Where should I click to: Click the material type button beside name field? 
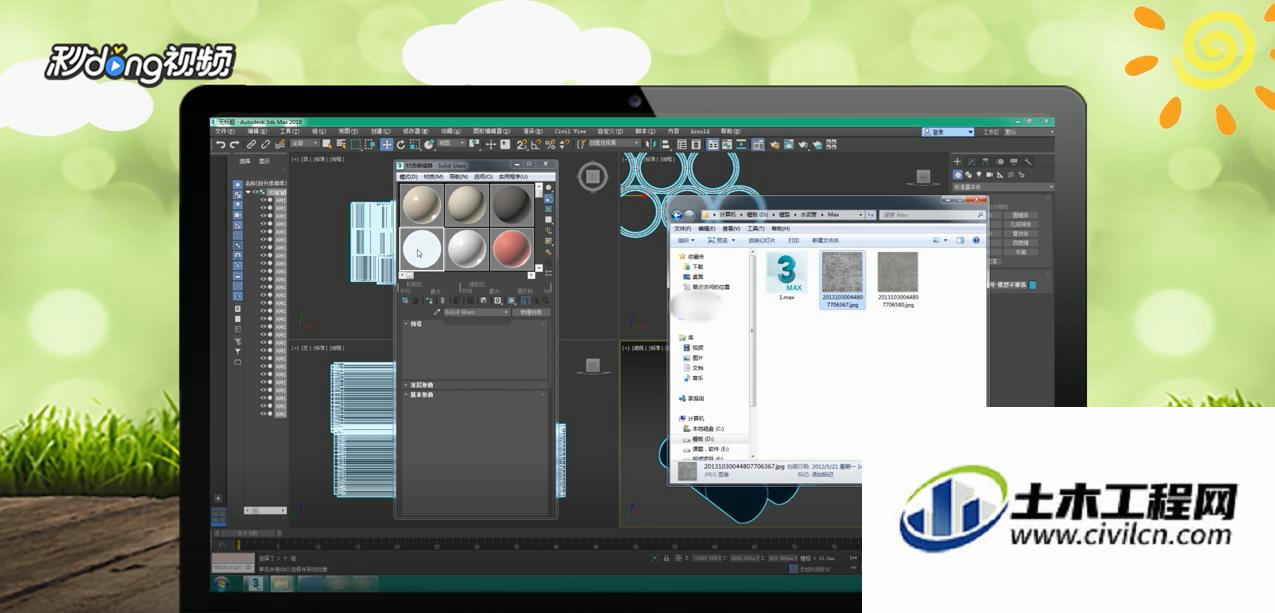pyautogui.click(x=531, y=312)
